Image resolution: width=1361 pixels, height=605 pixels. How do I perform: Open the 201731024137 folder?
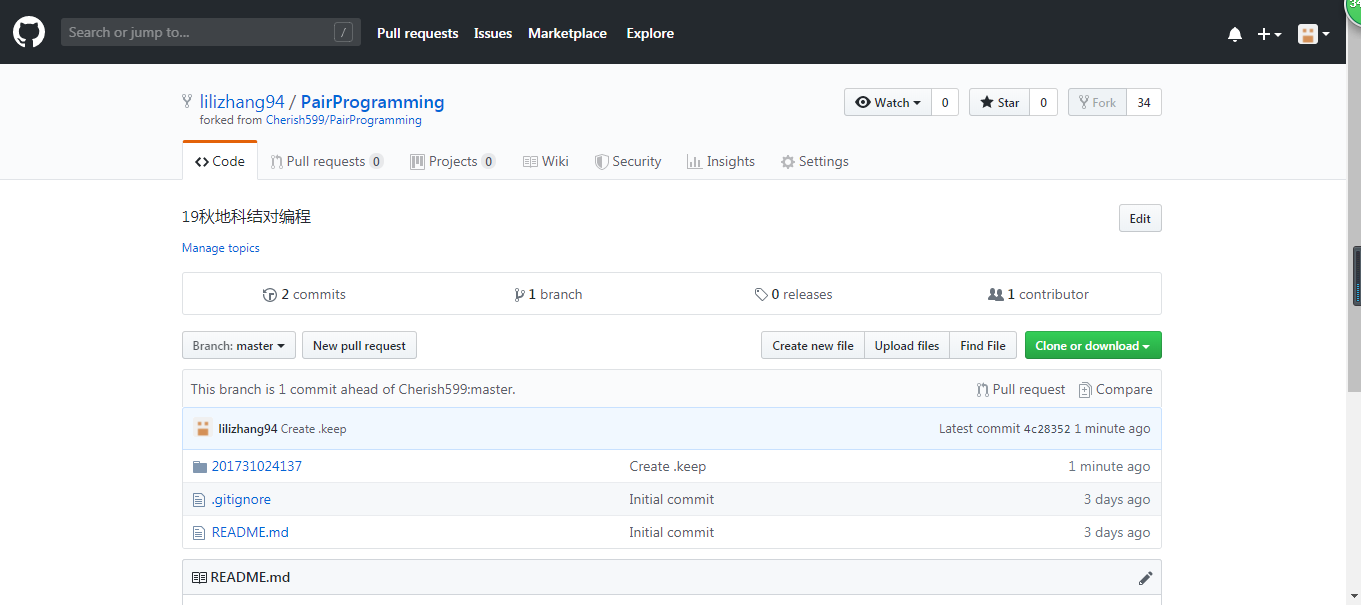pos(257,466)
